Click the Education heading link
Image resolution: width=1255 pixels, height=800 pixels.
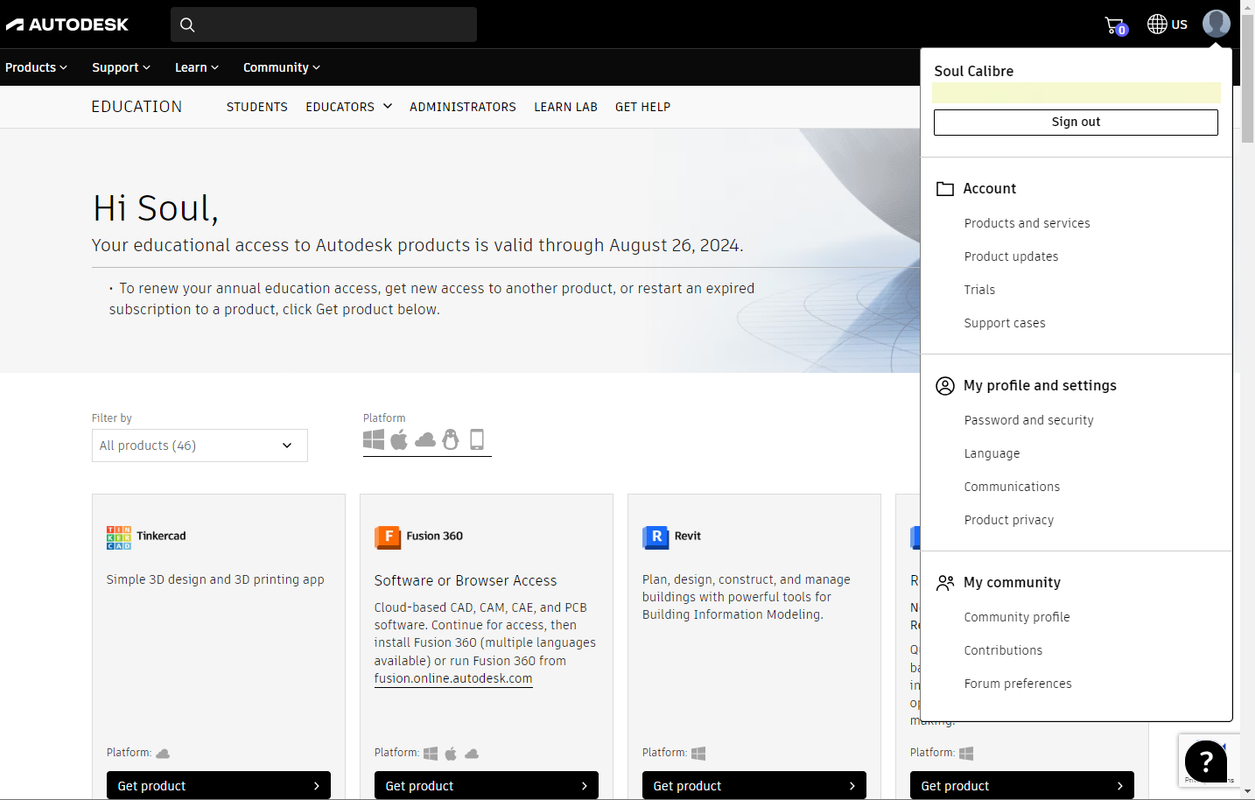[137, 107]
